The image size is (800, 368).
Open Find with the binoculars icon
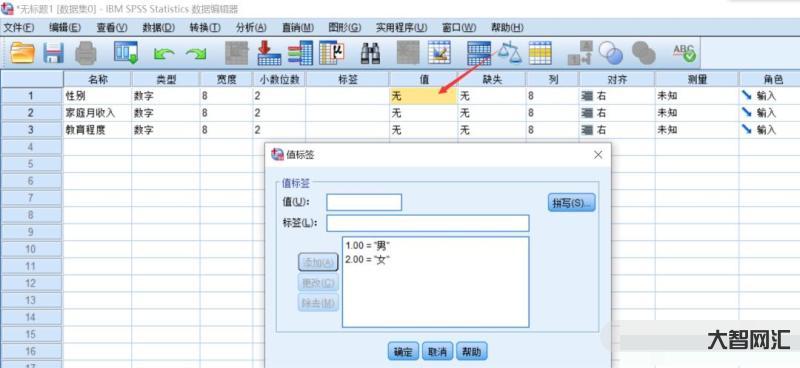[370, 53]
